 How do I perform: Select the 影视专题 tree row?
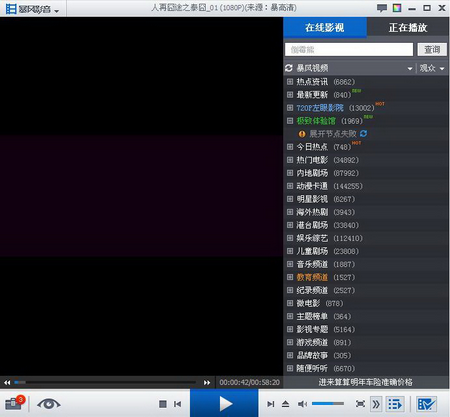tap(366, 329)
